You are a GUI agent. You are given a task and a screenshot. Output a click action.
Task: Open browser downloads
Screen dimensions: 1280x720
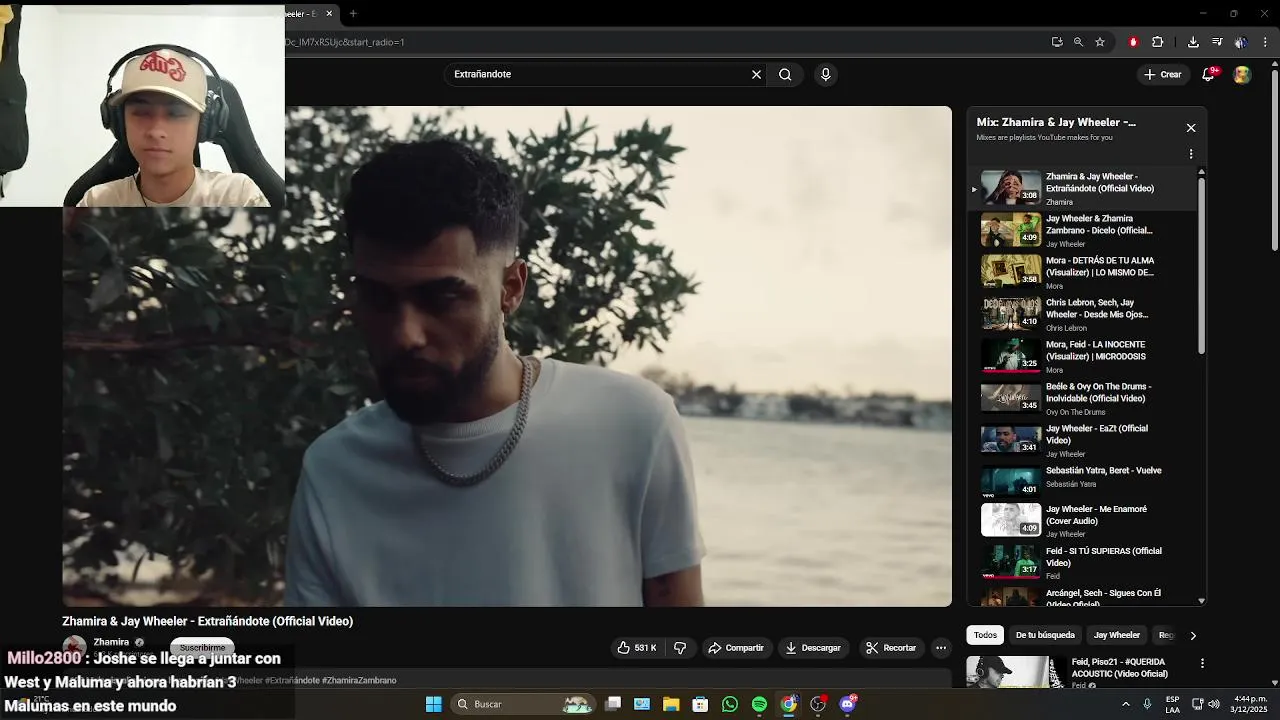coord(1193,42)
